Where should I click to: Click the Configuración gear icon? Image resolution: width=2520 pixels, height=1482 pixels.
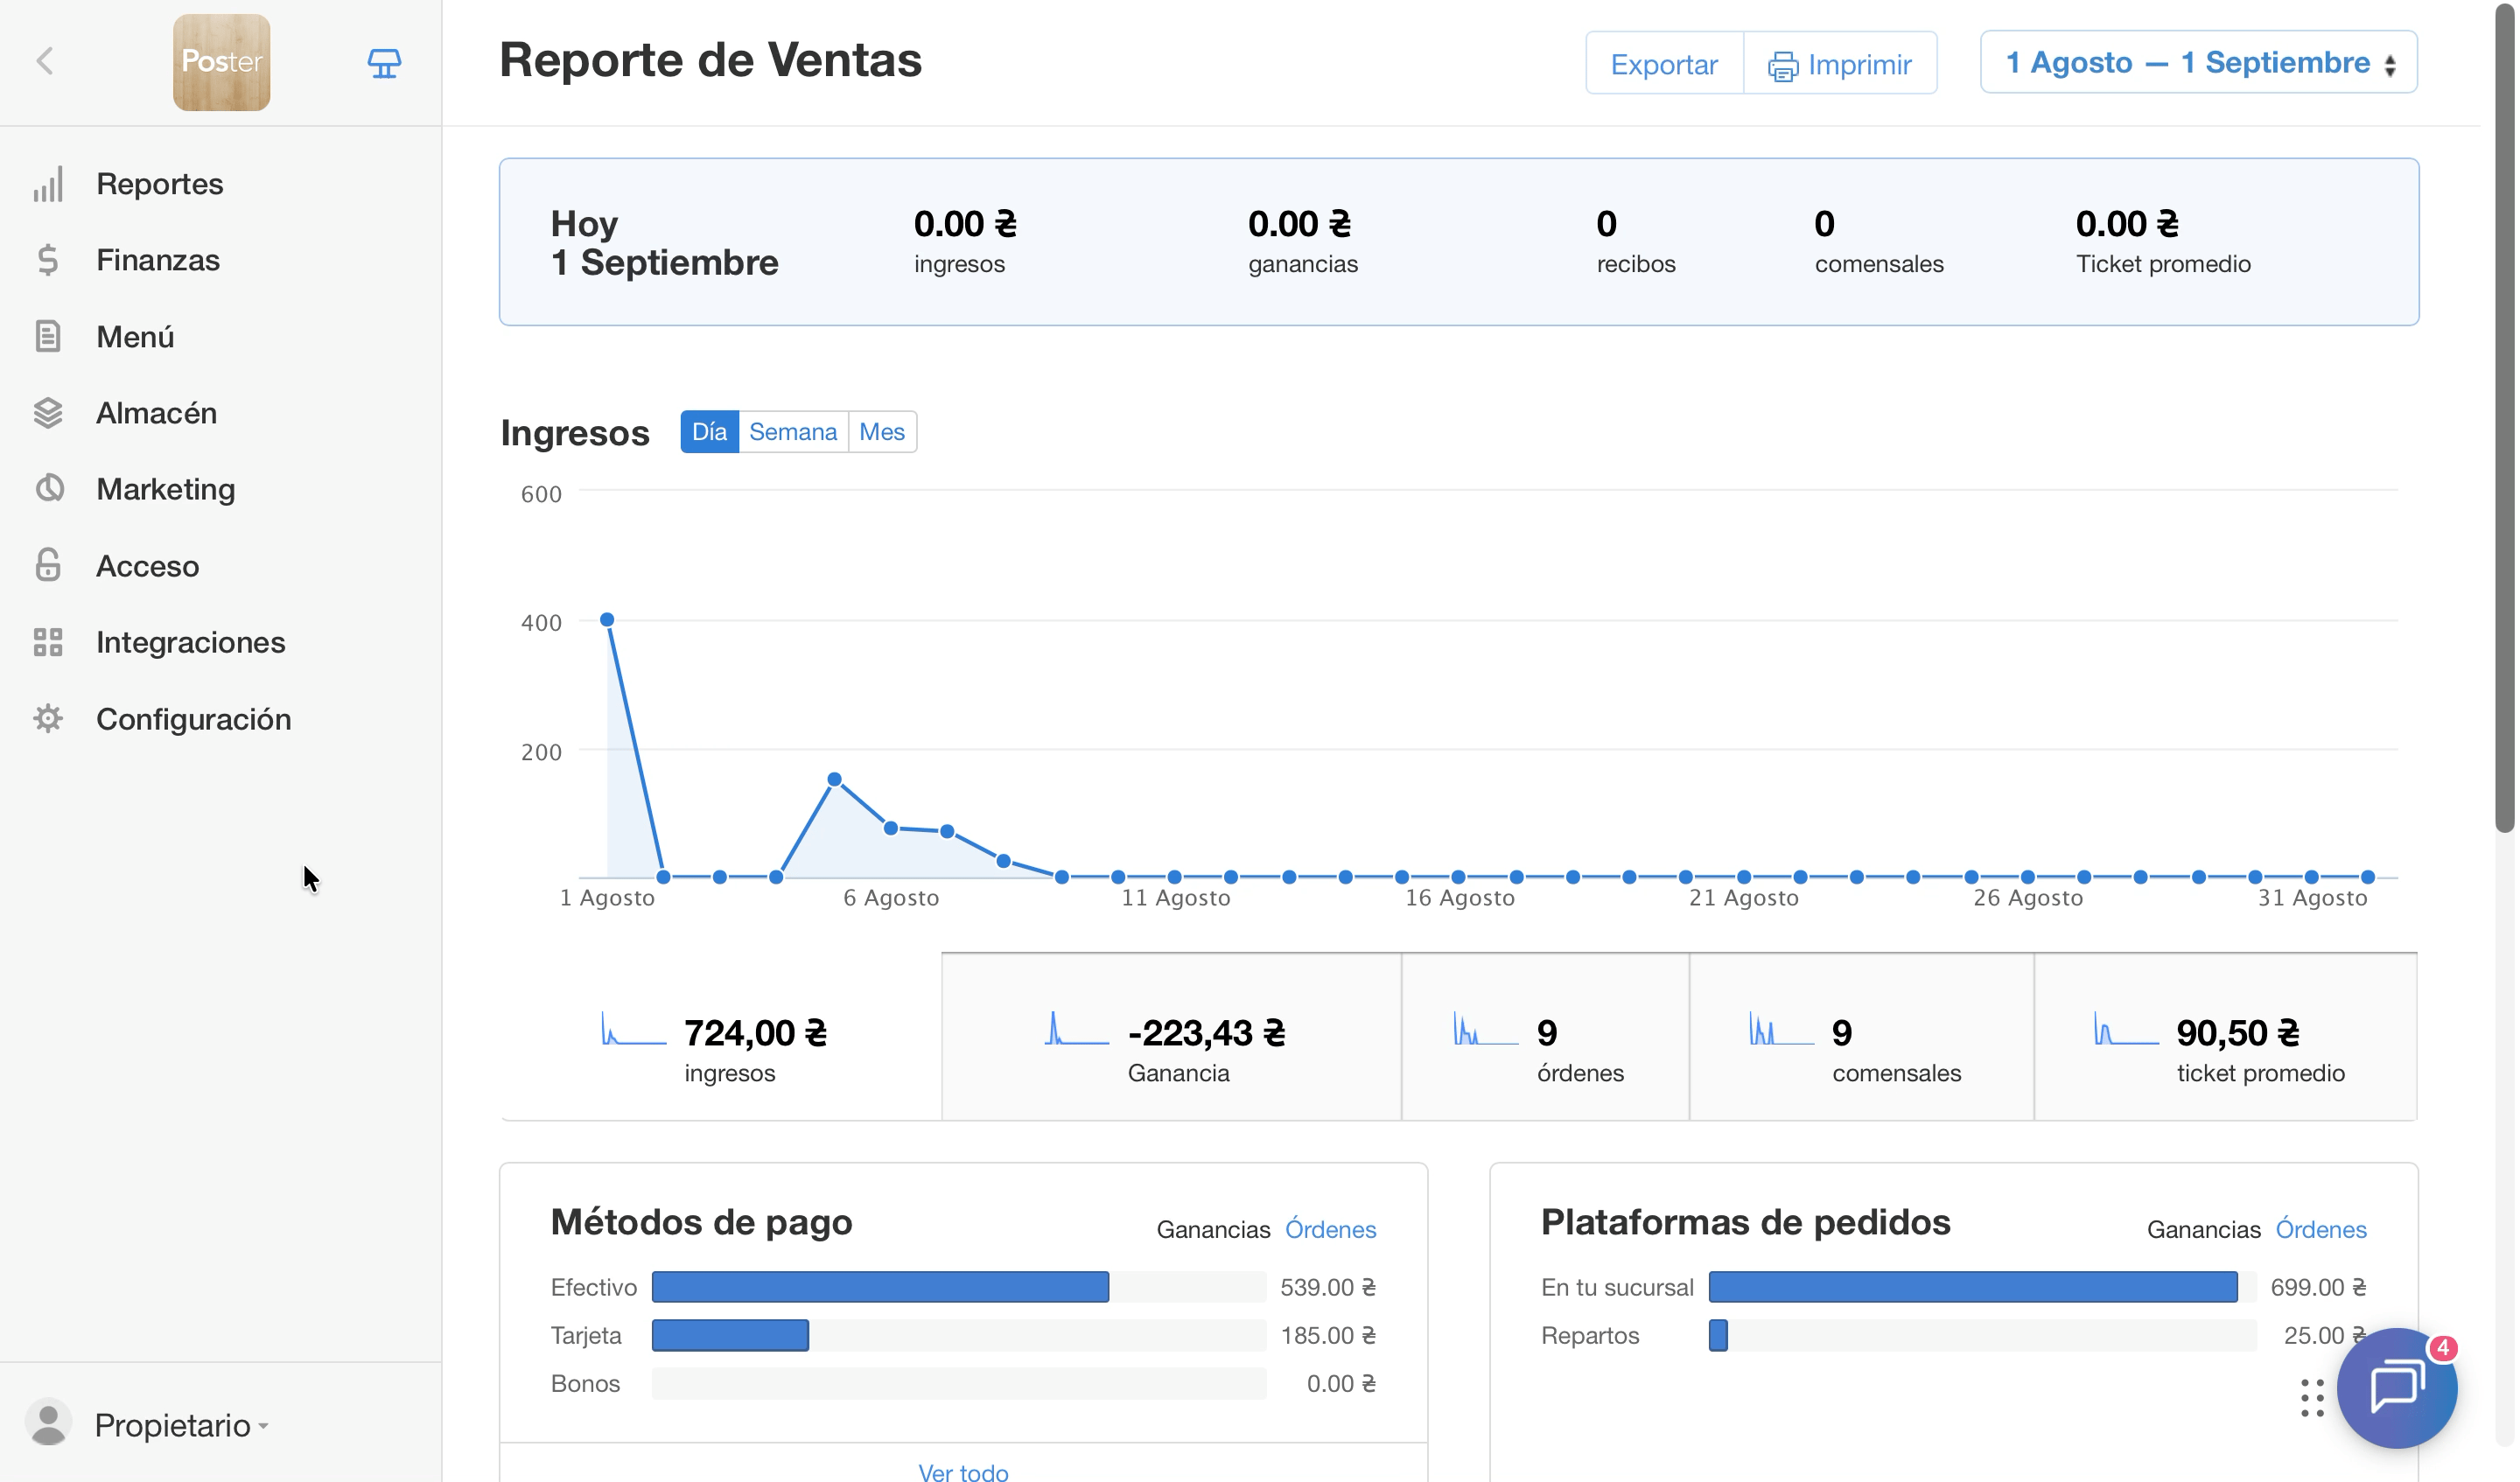(x=48, y=718)
